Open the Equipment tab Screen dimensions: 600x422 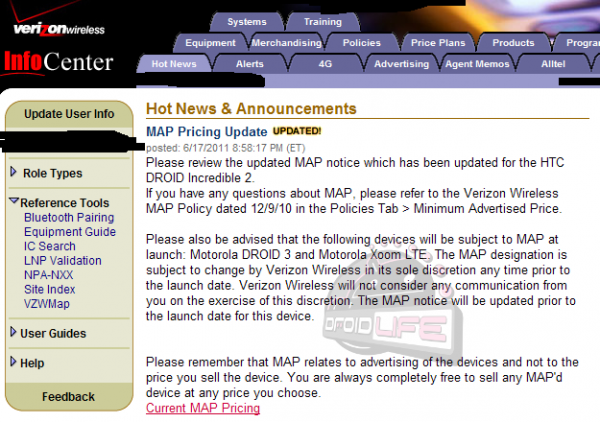211,43
